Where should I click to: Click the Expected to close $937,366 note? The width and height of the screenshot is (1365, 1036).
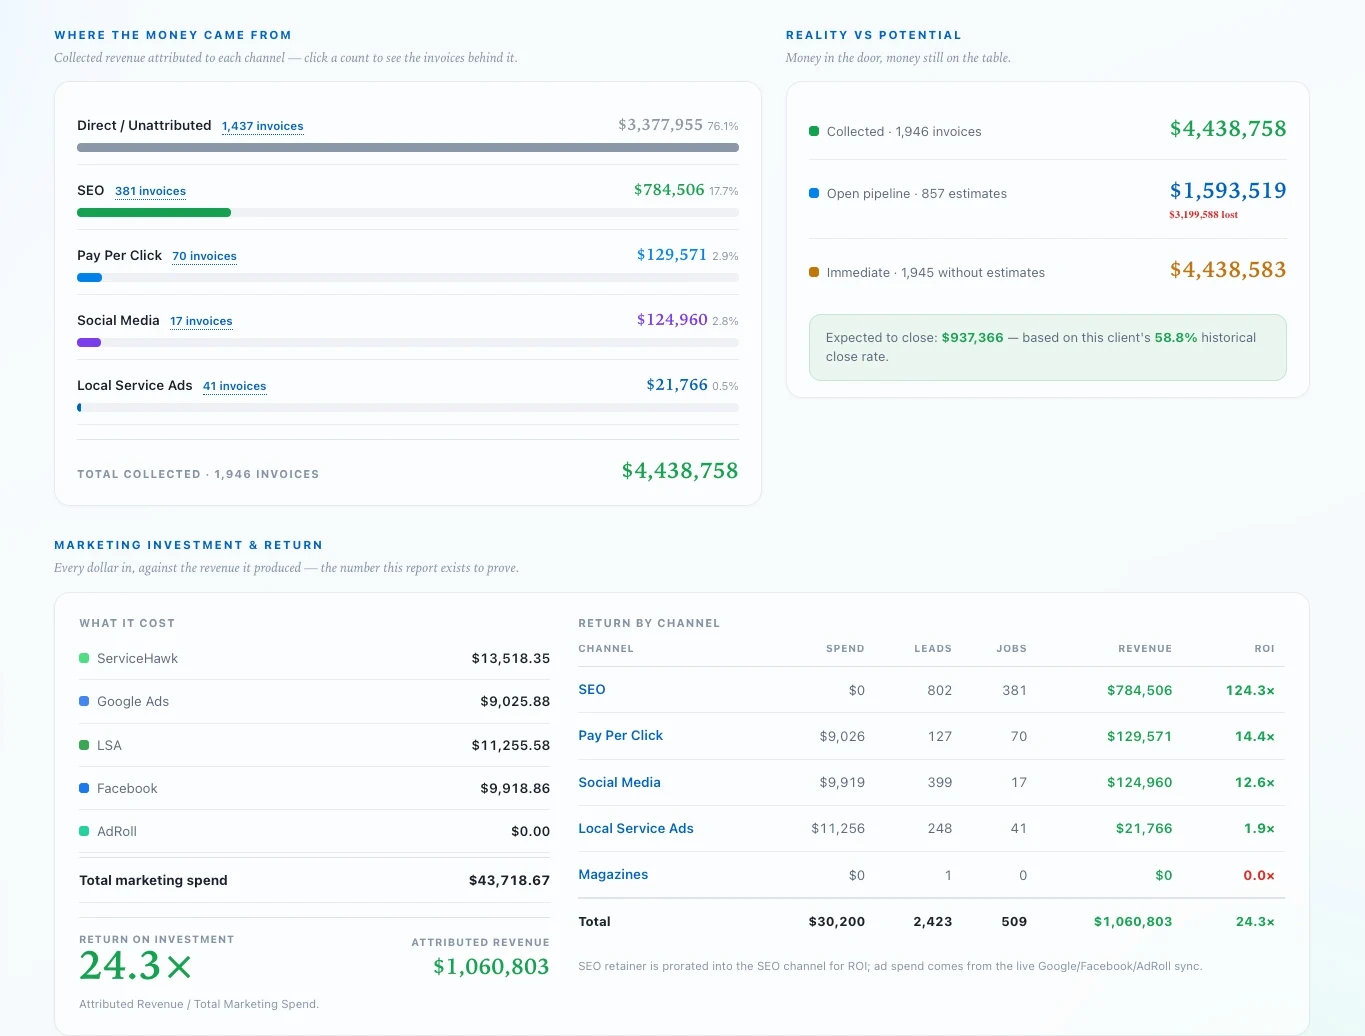(x=1047, y=347)
